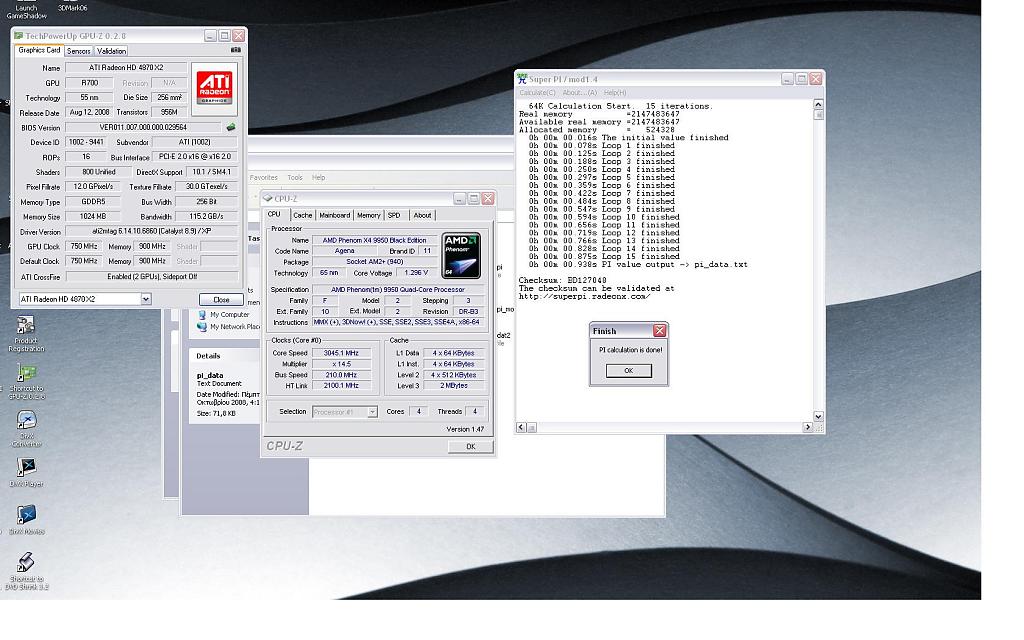Viewport: 1024px width, 640px height.
Task: Open the Calculate(C) menu in Super PI
Action: pyautogui.click(x=537, y=93)
